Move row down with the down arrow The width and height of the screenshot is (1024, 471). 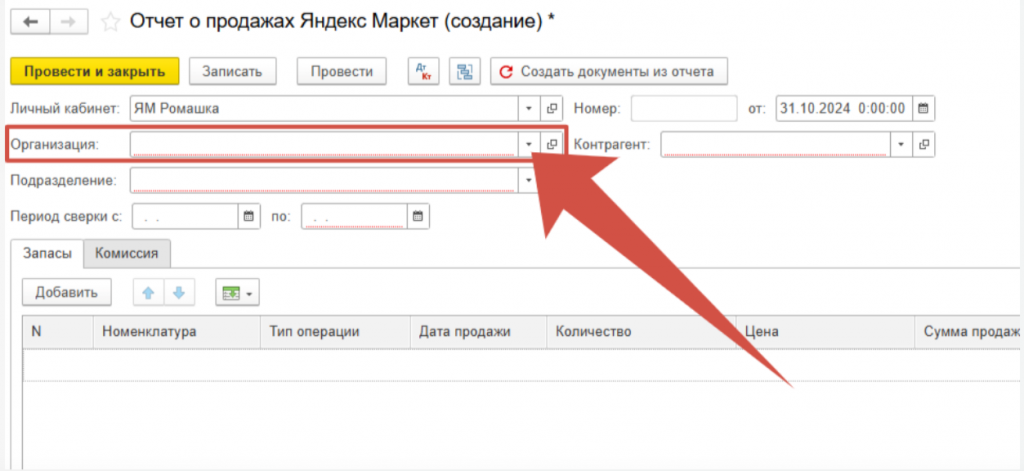179,293
